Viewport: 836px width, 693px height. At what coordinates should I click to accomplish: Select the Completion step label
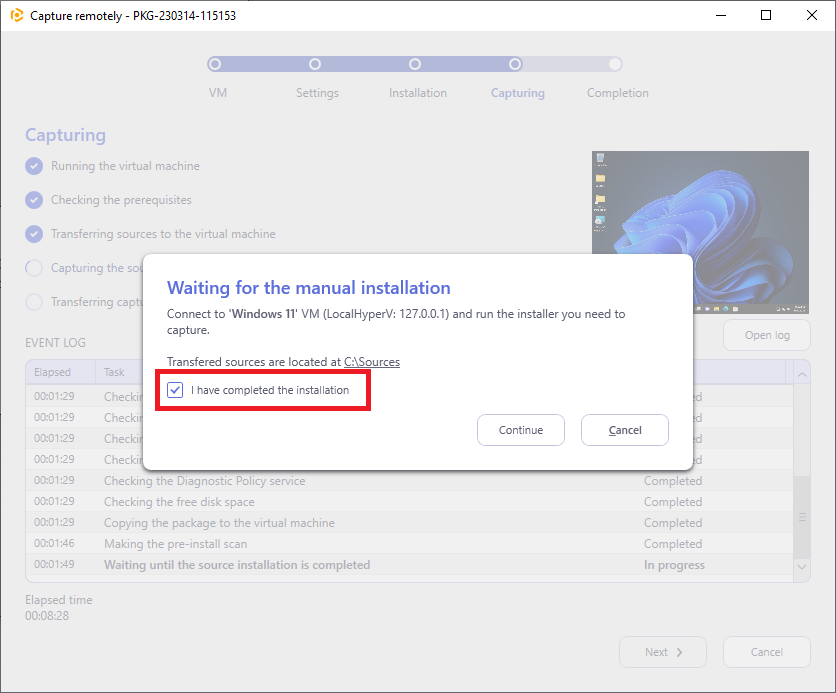(617, 93)
